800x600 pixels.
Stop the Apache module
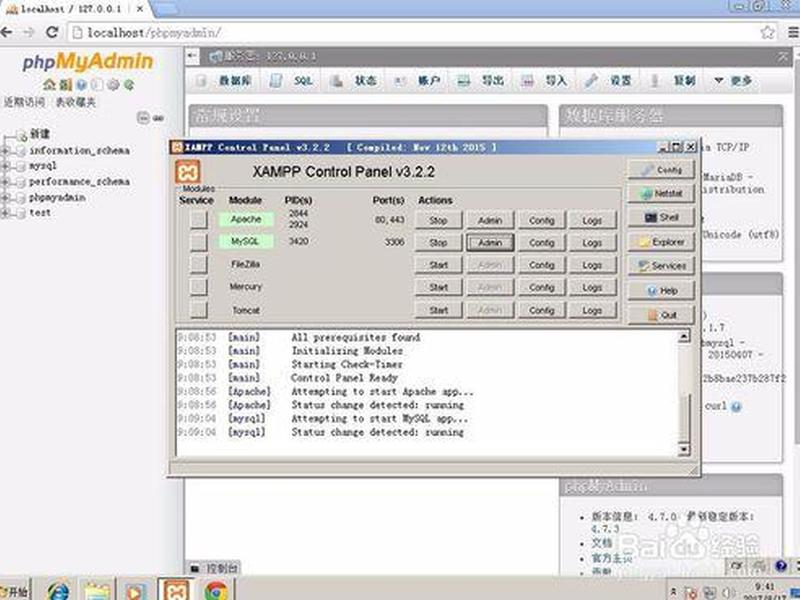tap(438, 220)
